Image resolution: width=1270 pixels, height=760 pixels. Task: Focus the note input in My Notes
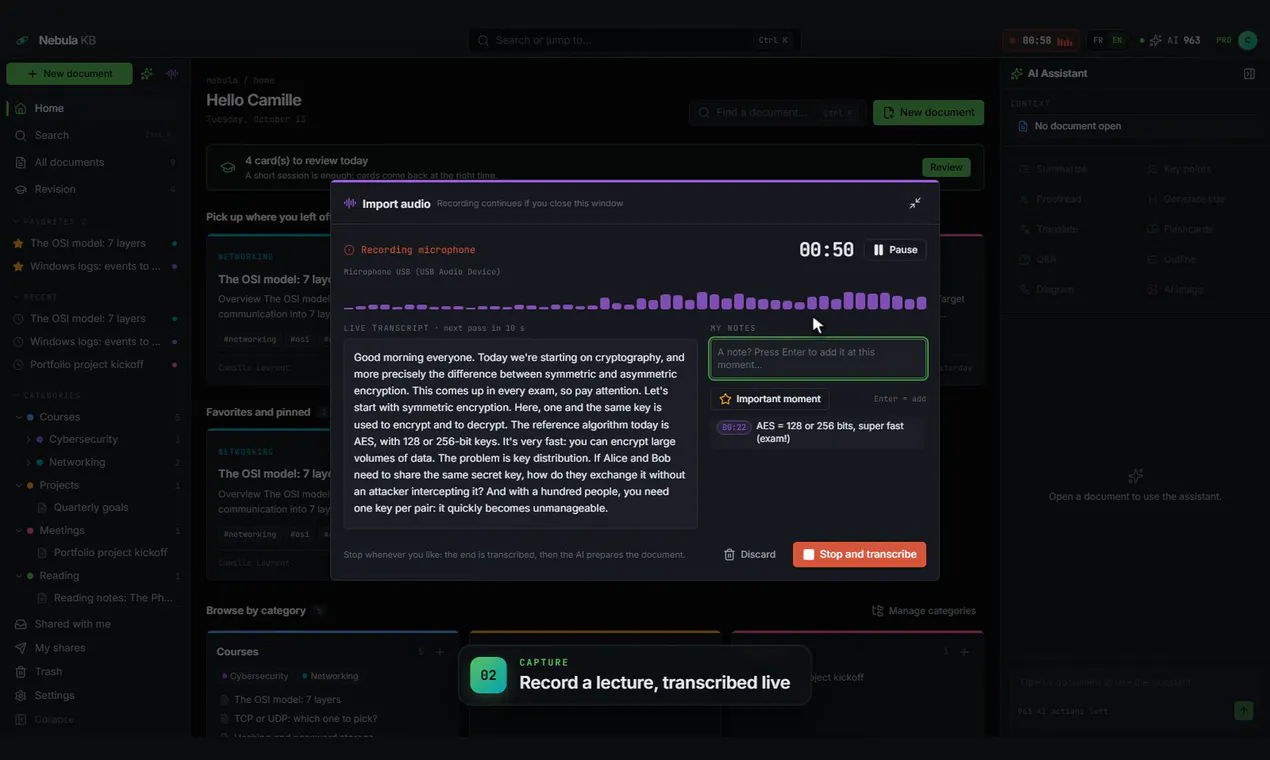tap(818, 358)
